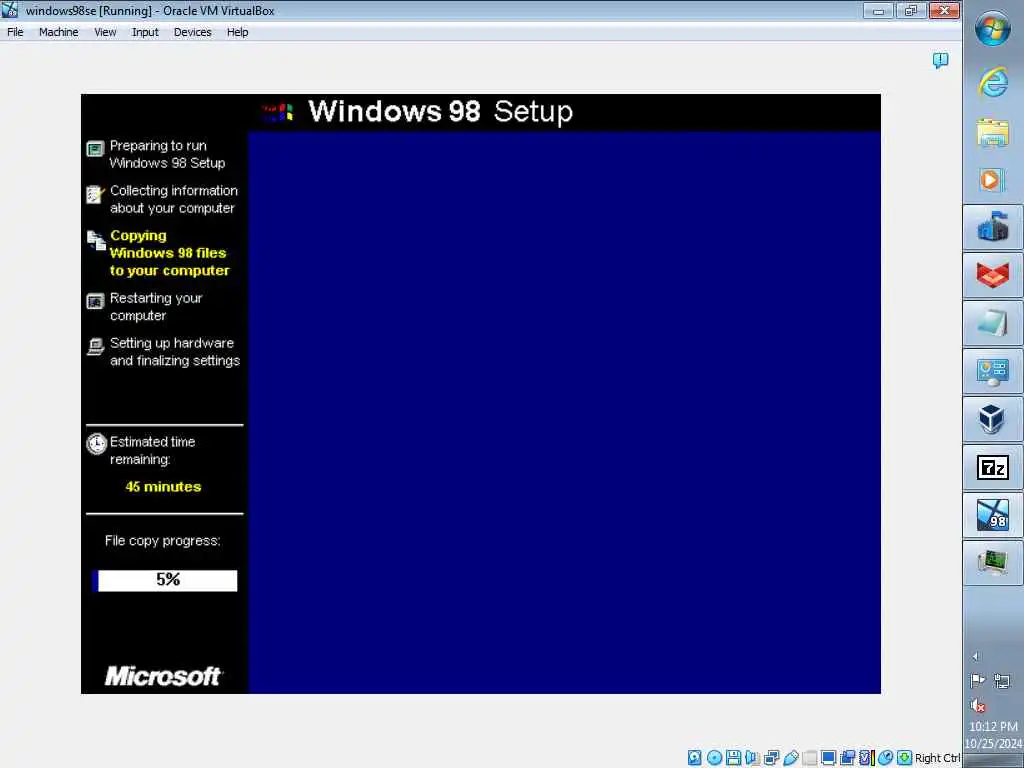Click the shared folders status icon
Screen dimensions: 1024x768
(810, 758)
